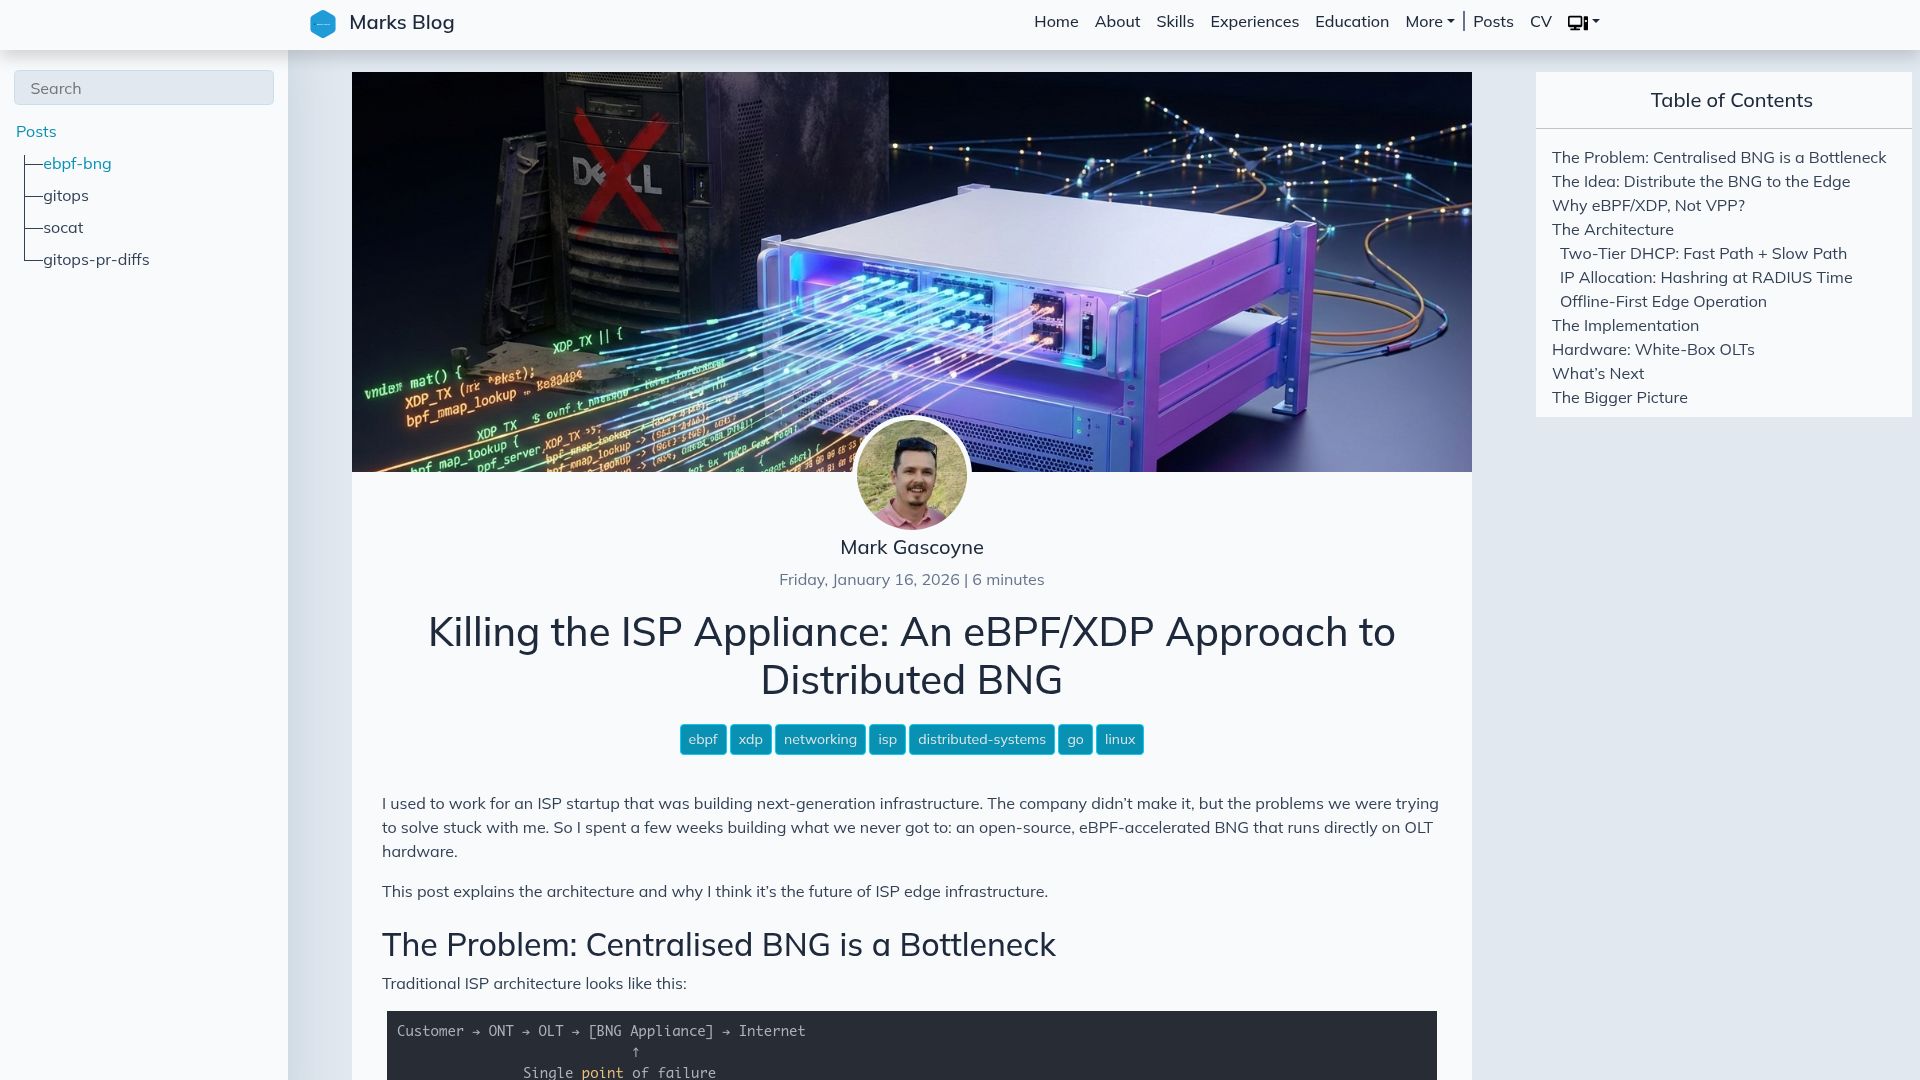1920x1080 pixels.
Task: Open the Posts root in sidebar tree
Action: pyautogui.click(x=36, y=132)
